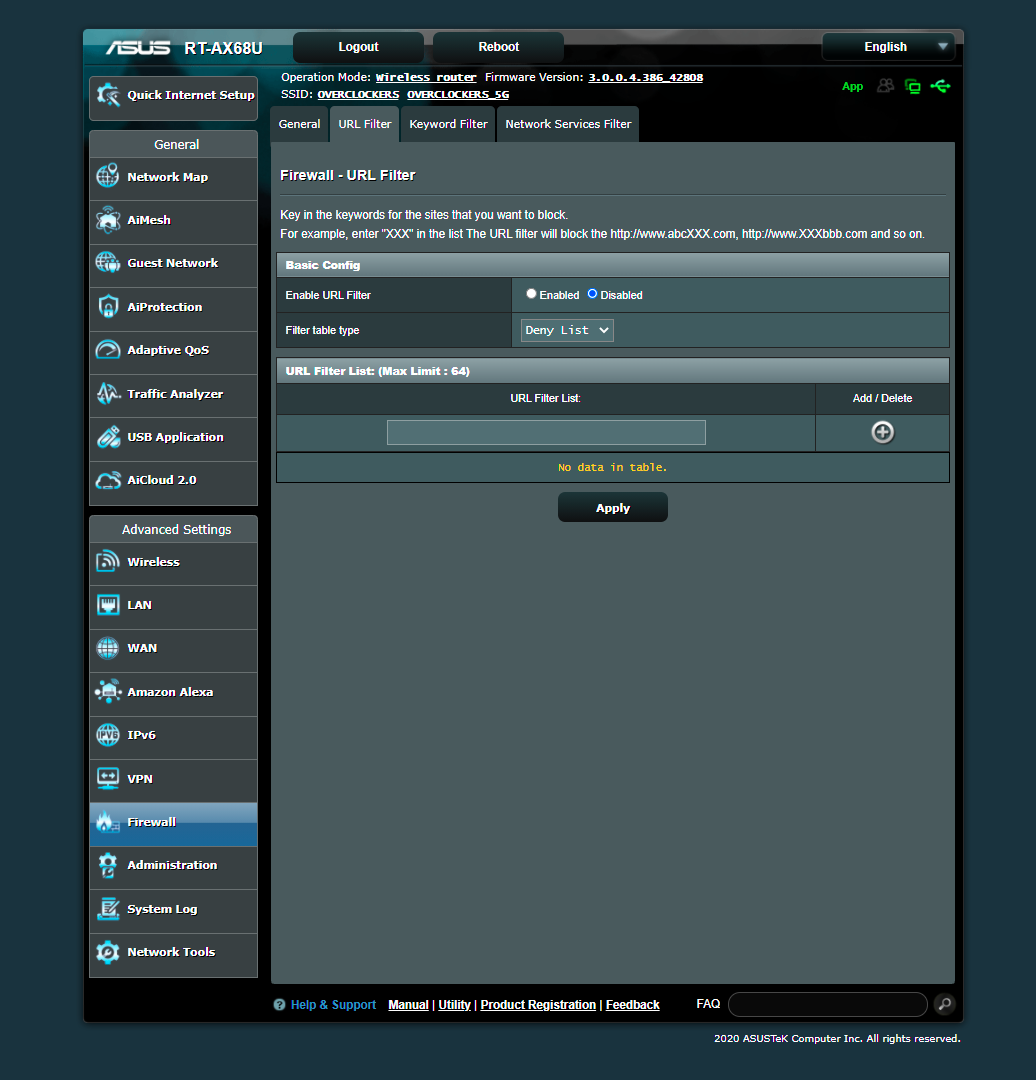The image size is (1036, 1080).
Task: Open the Utility link
Action: click(x=455, y=1005)
